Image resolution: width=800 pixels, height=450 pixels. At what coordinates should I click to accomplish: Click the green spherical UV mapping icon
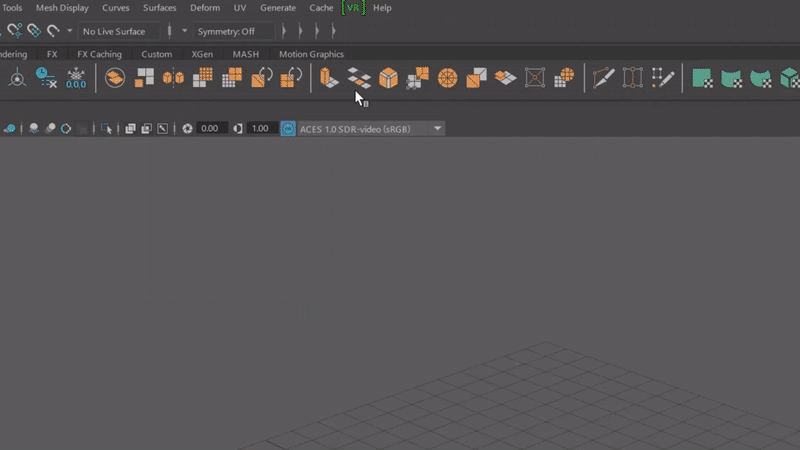click(x=760, y=79)
